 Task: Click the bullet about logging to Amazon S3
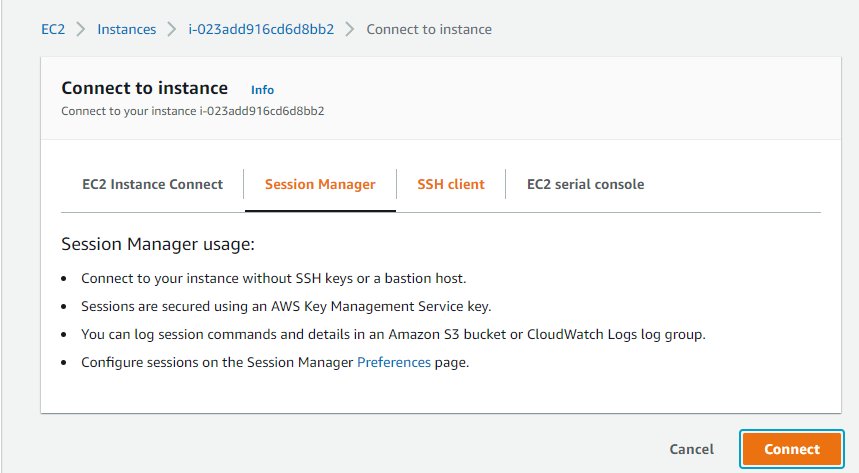coord(393,334)
